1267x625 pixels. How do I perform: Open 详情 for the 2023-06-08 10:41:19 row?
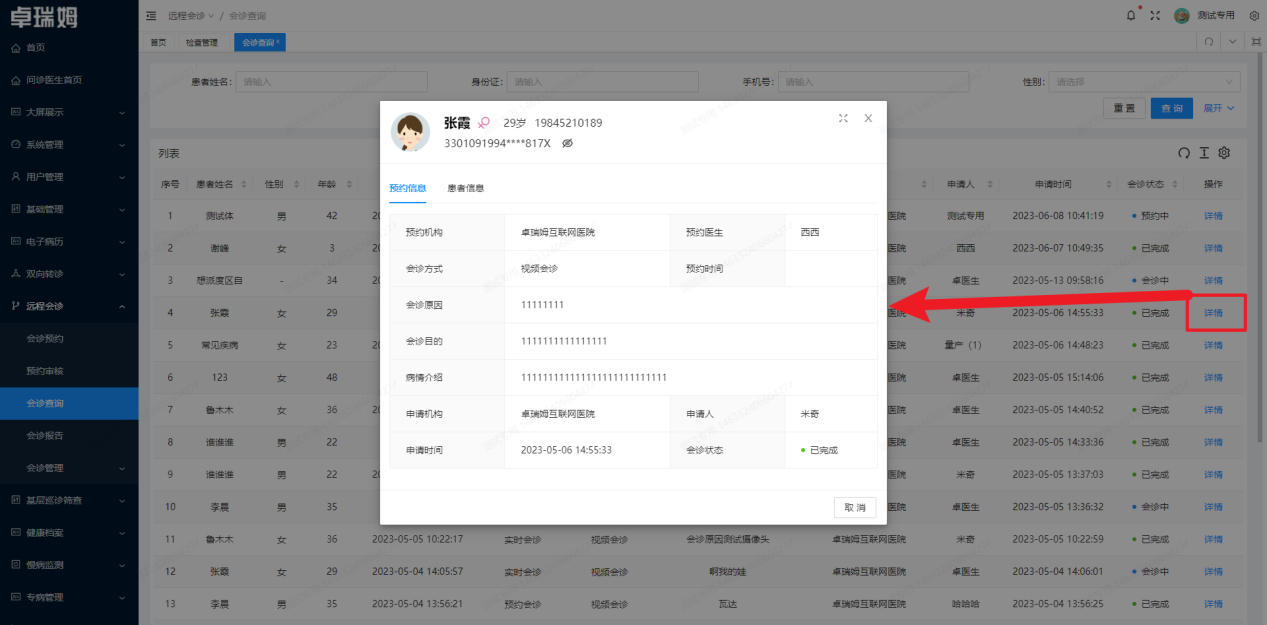pyautogui.click(x=1213, y=216)
